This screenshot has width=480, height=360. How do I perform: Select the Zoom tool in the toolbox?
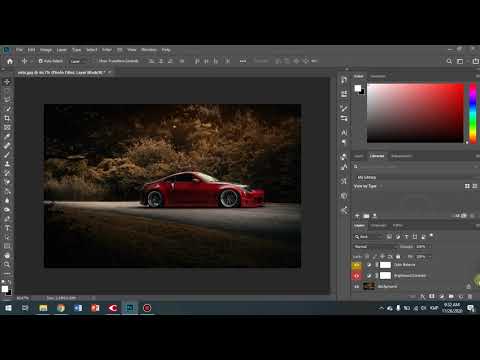(x=7, y=265)
